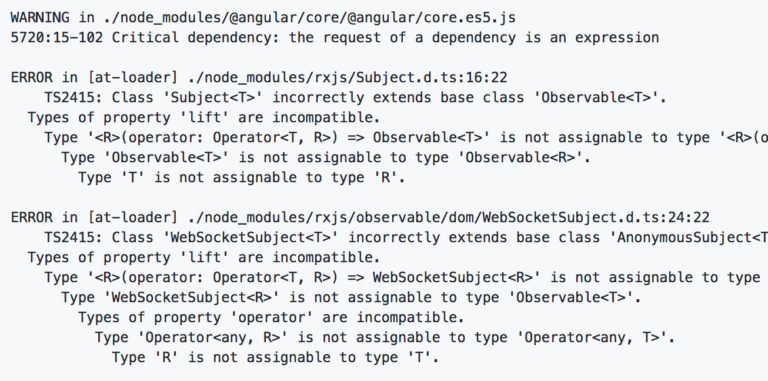This screenshot has width=768, height=381.
Task: Click "Types of property 'operator'" line
Action: tap(271, 317)
